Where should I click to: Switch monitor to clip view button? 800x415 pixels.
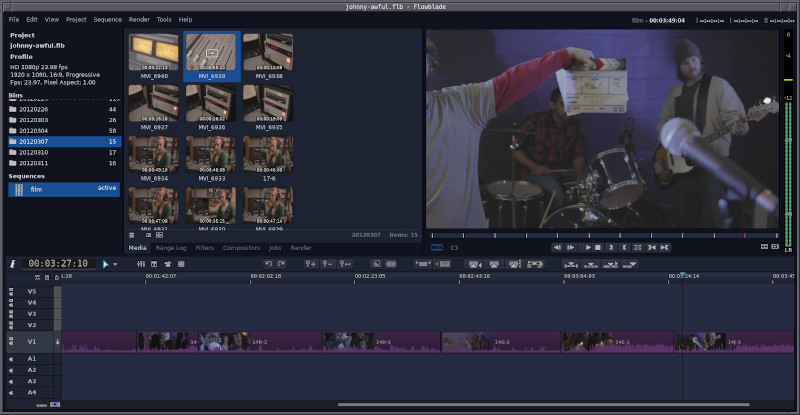click(x=454, y=248)
